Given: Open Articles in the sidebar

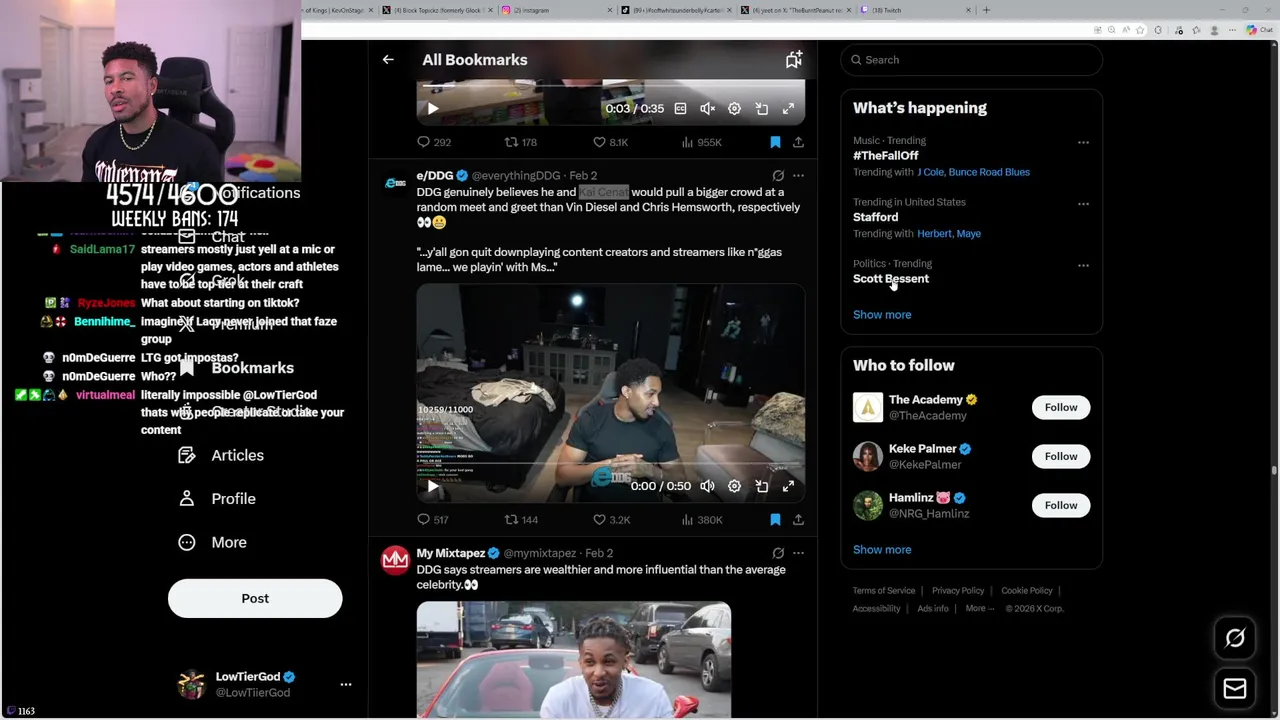Looking at the screenshot, I should (221, 455).
